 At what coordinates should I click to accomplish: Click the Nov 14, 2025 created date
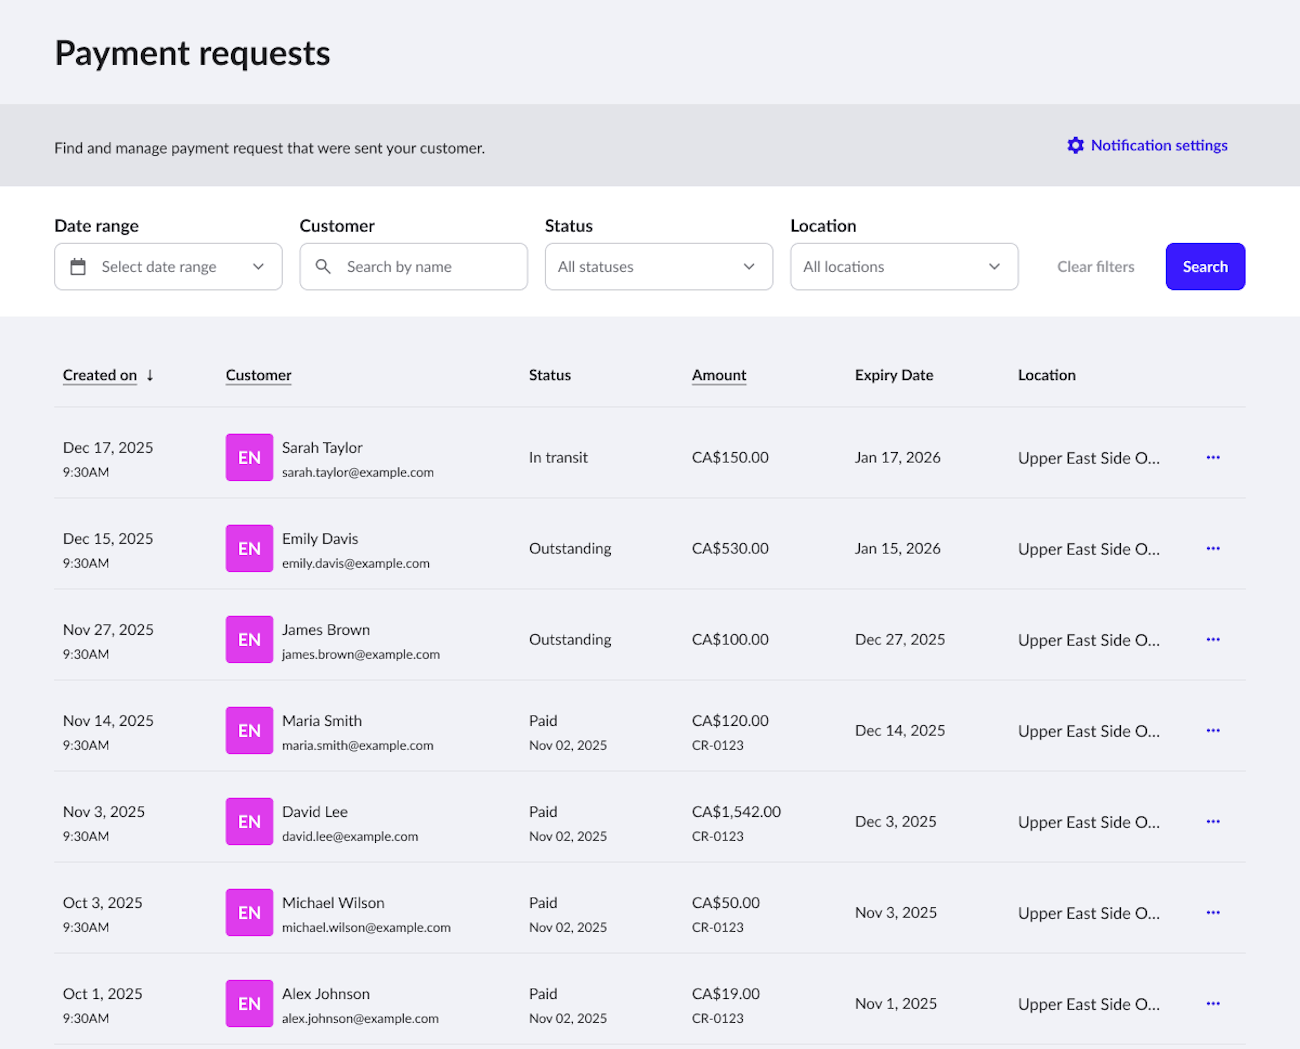(x=108, y=721)
